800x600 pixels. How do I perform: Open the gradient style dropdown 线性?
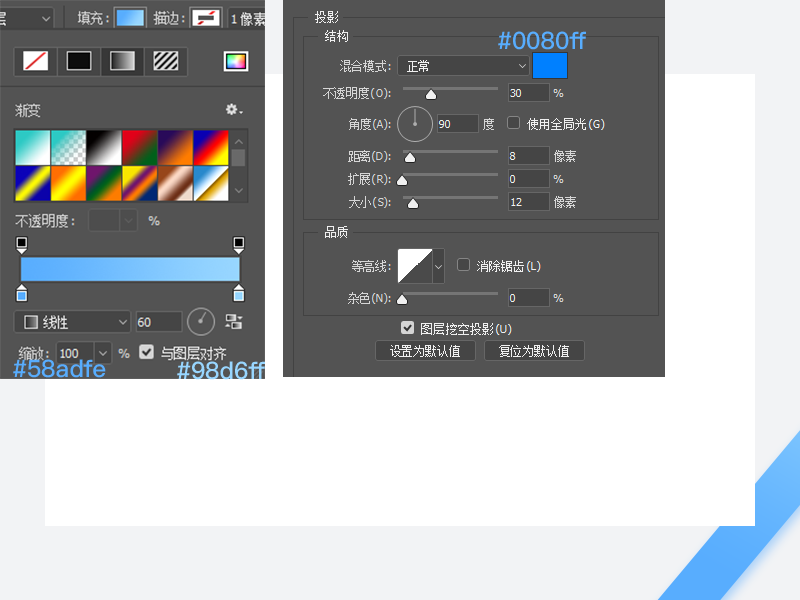pyautogui.click(x=72, y=322)
